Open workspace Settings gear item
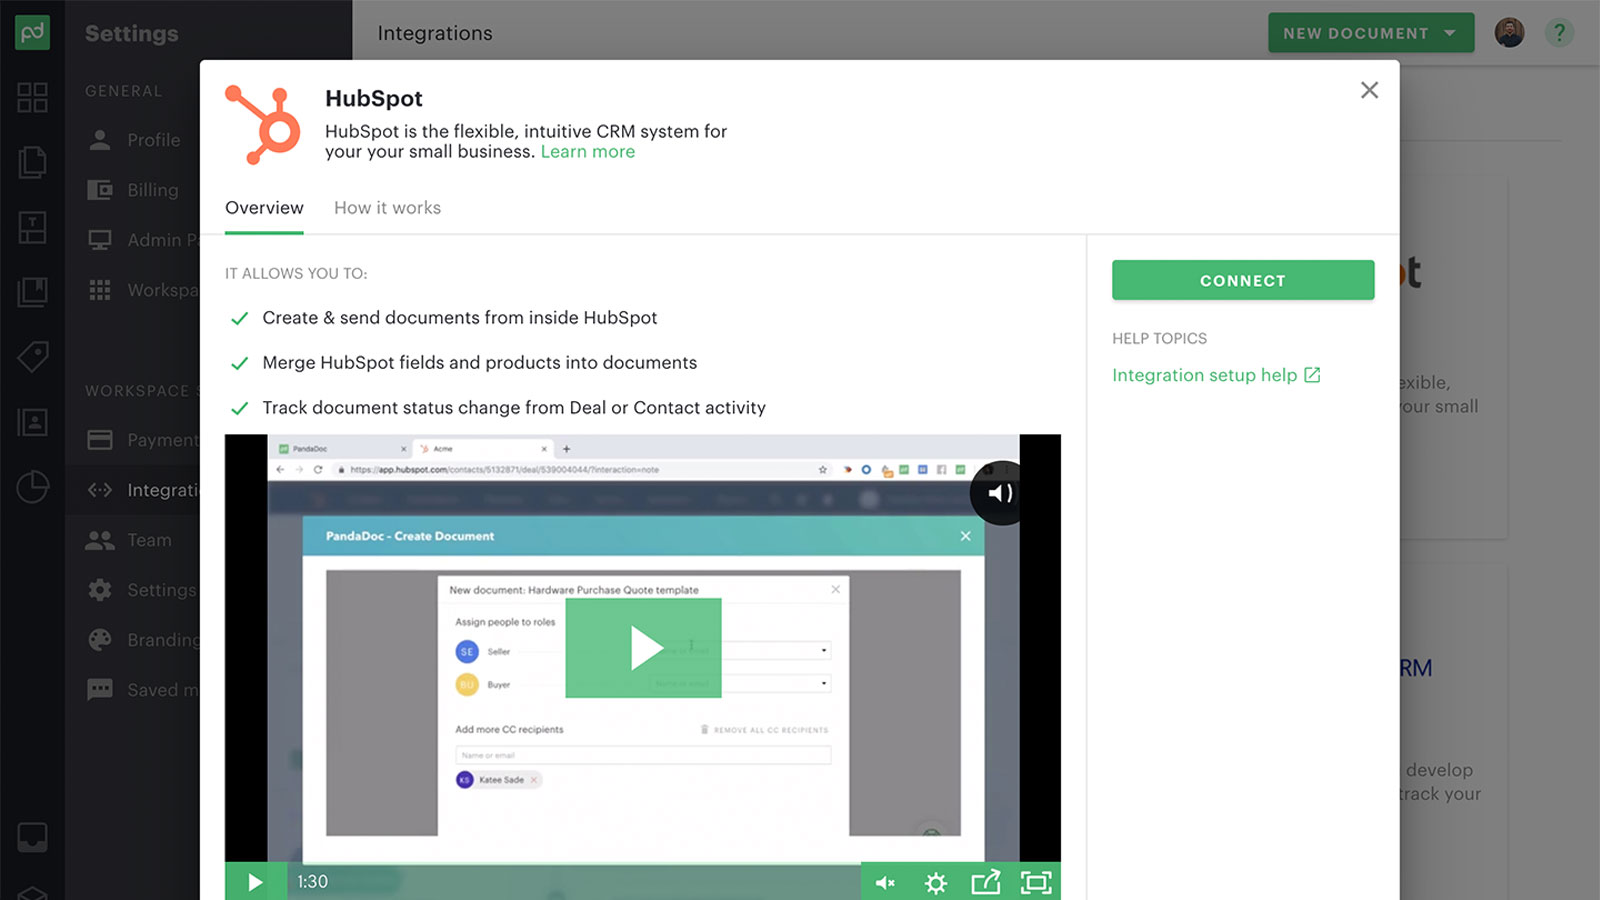The image size is (1600, 900). pos(133,590)
